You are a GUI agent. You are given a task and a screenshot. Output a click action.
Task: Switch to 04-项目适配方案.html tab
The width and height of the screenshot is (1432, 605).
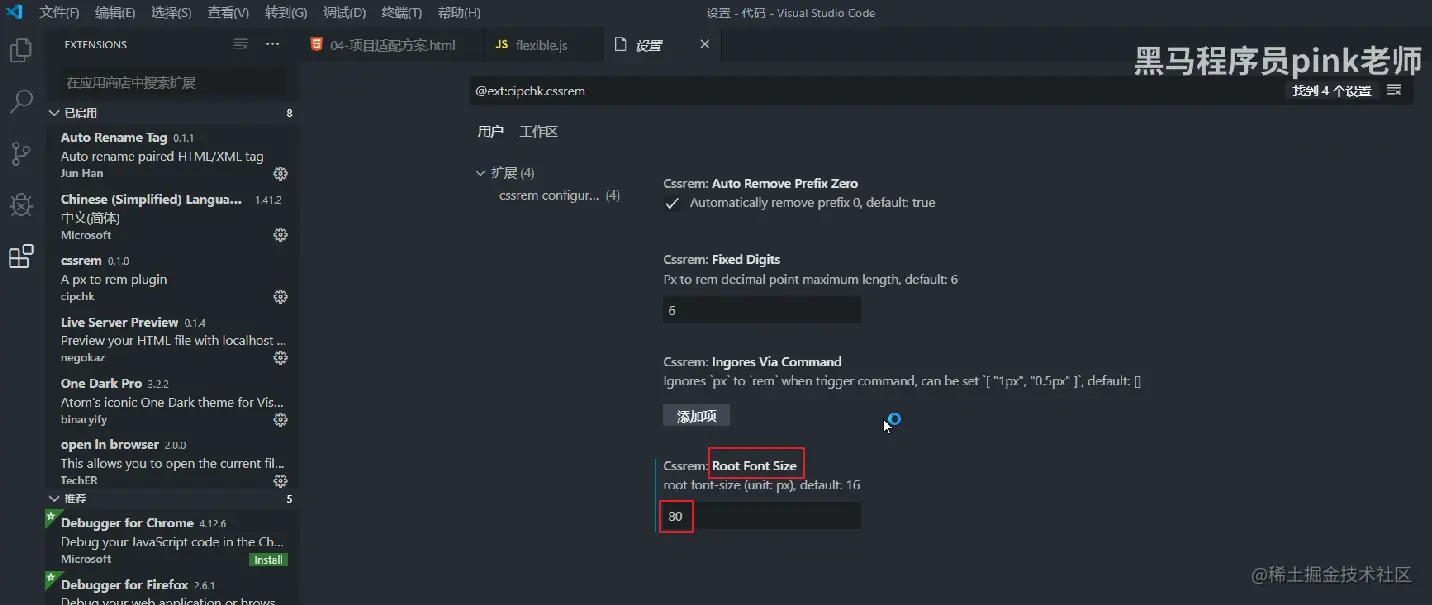click(391, 45)
